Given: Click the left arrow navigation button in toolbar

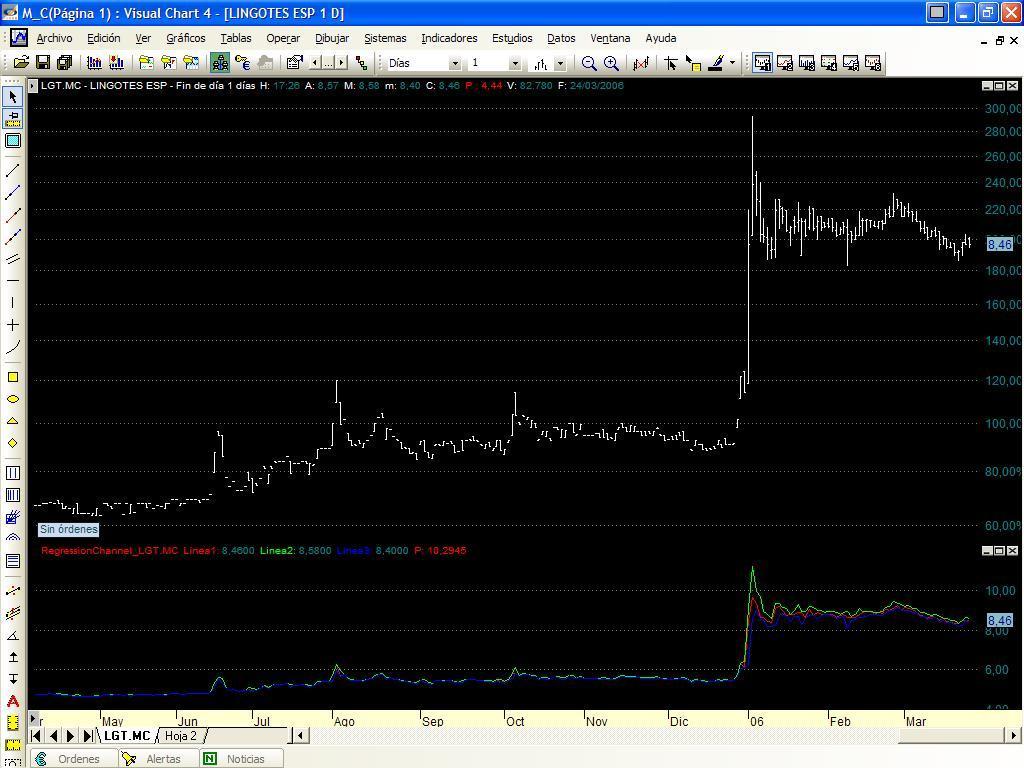Looking at the screenshot, I should pyautogui.click(x=315, y=63).
